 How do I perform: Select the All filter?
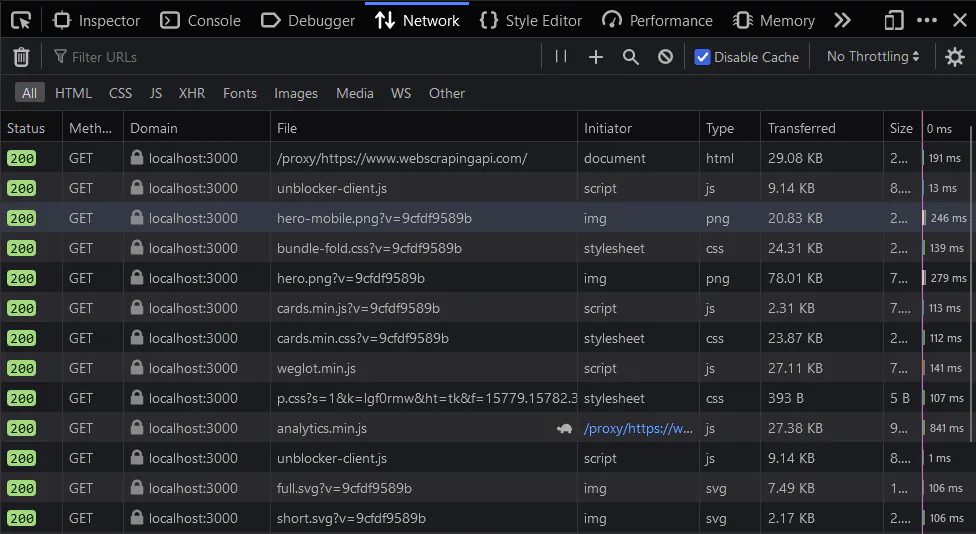[29, 93]
